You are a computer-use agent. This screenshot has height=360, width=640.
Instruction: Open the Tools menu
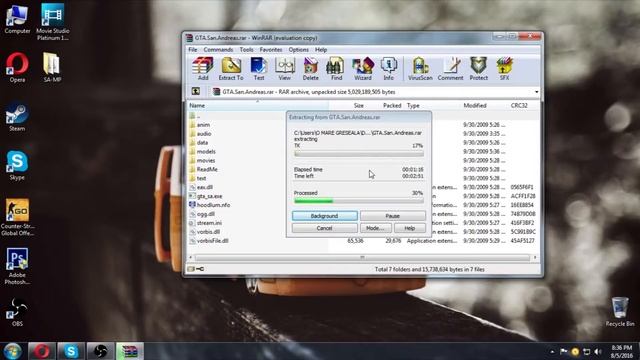[247, 49]
